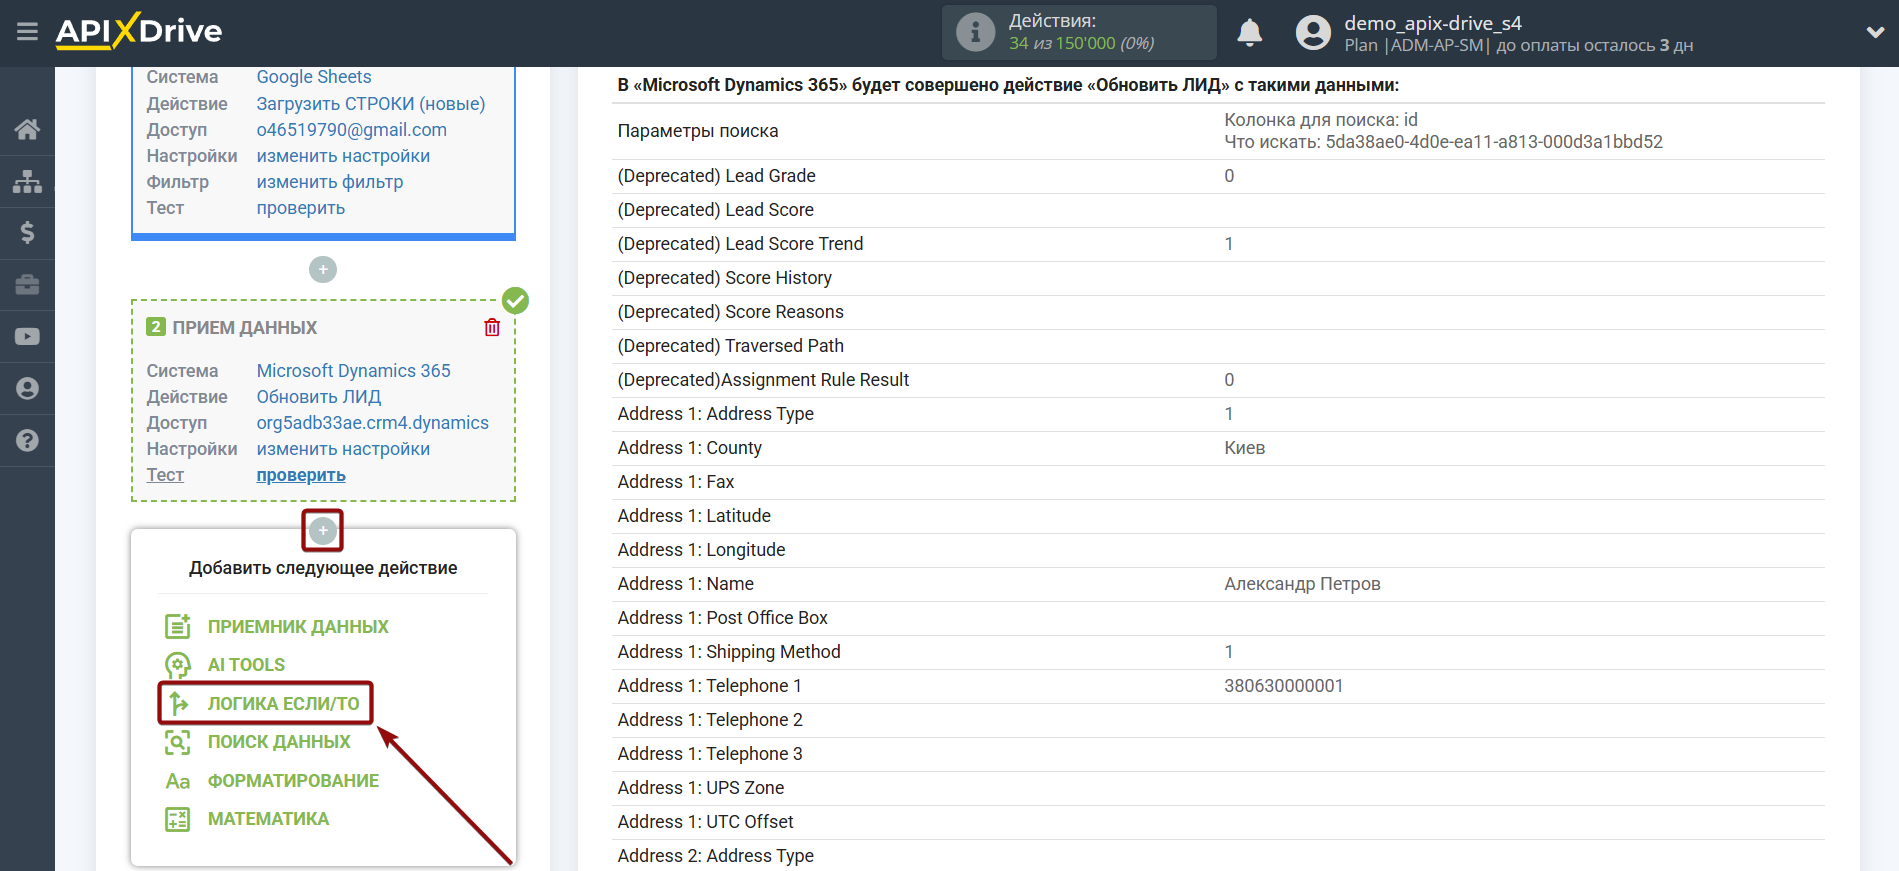The height and width of the screenshot is (871, 1899).
Task: Select AI TOOLS action
Action: tap(246, 665)
